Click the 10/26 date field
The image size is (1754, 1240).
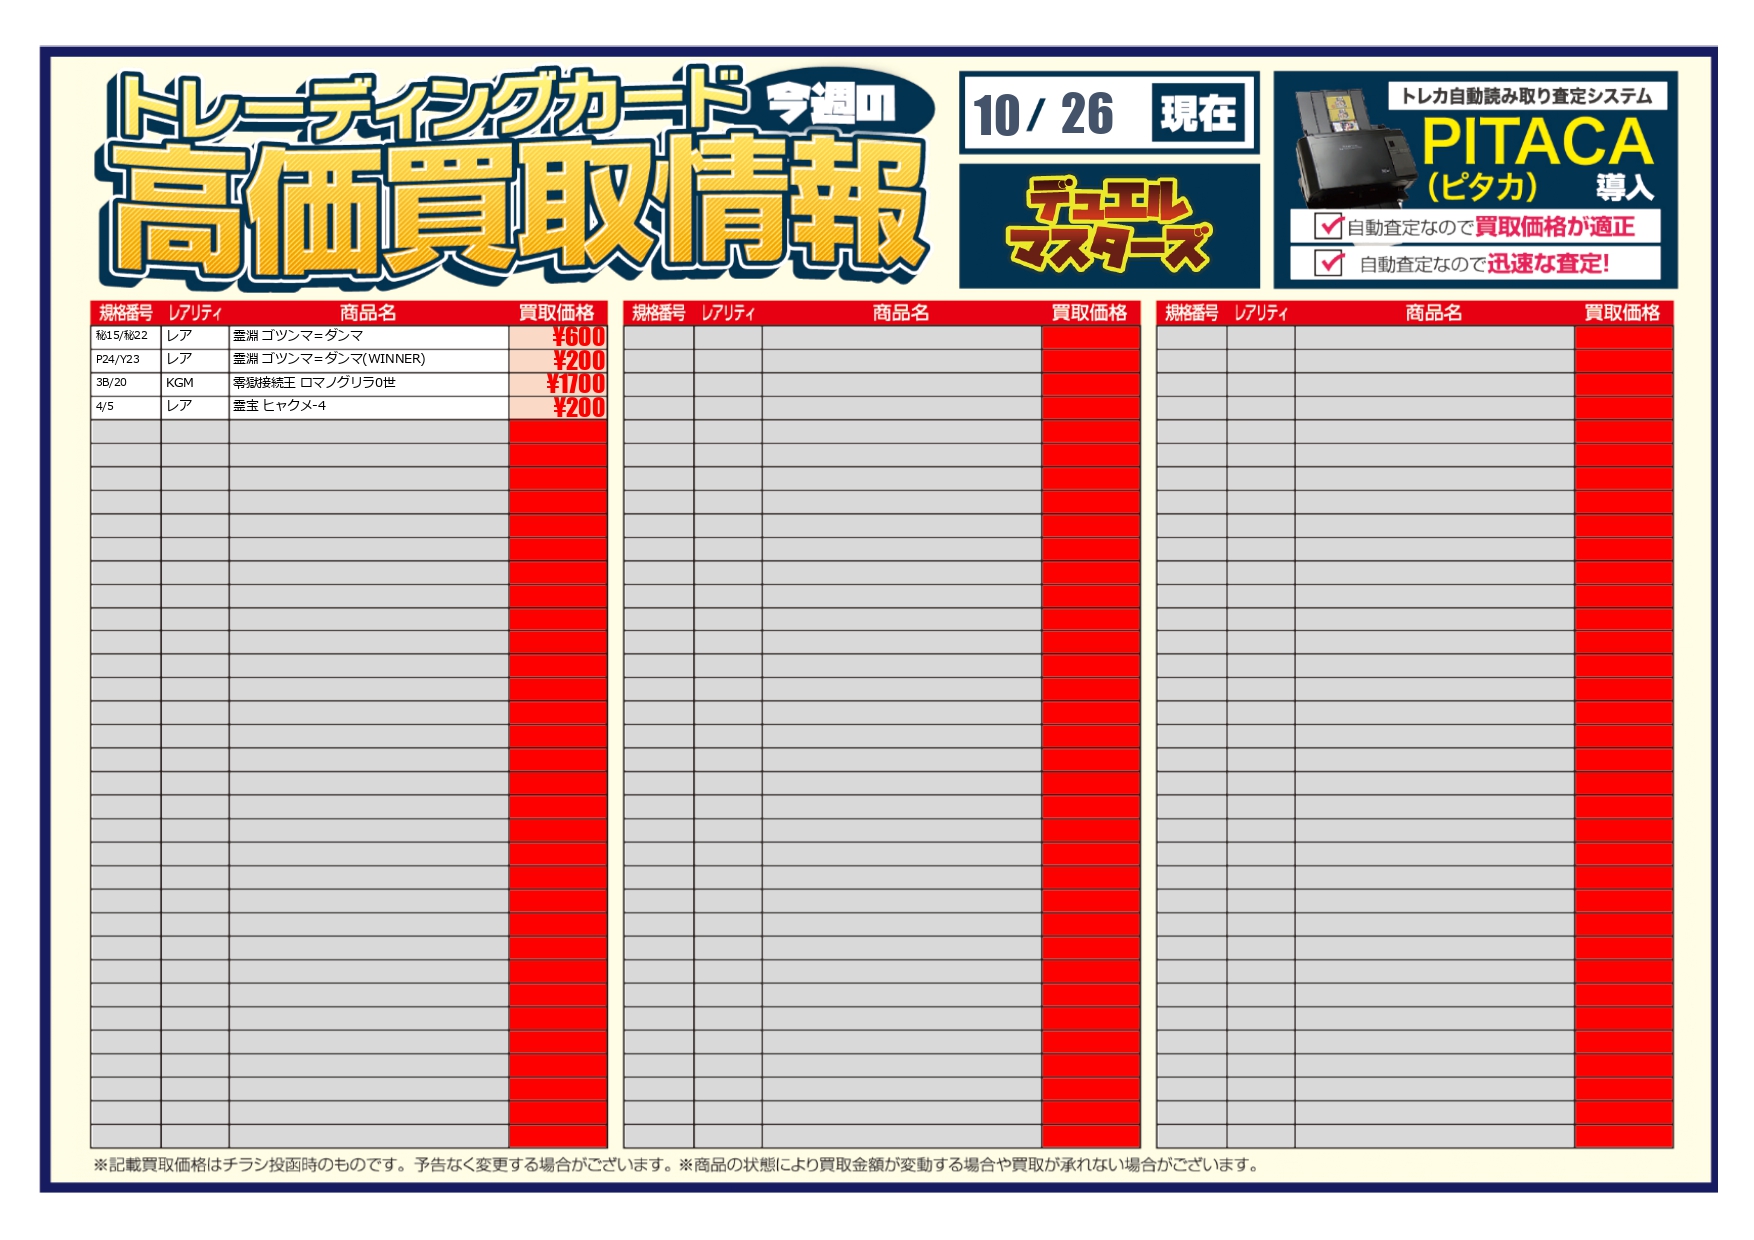pos(1042,113)
